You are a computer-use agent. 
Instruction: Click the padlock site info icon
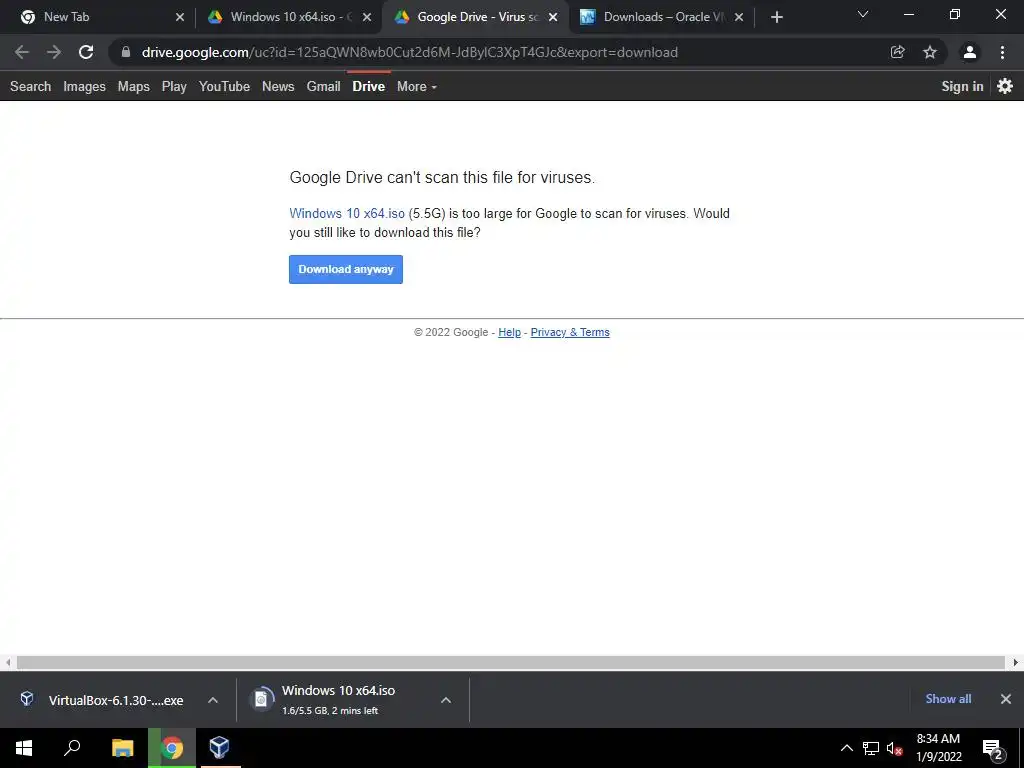[x=126, y=52]
